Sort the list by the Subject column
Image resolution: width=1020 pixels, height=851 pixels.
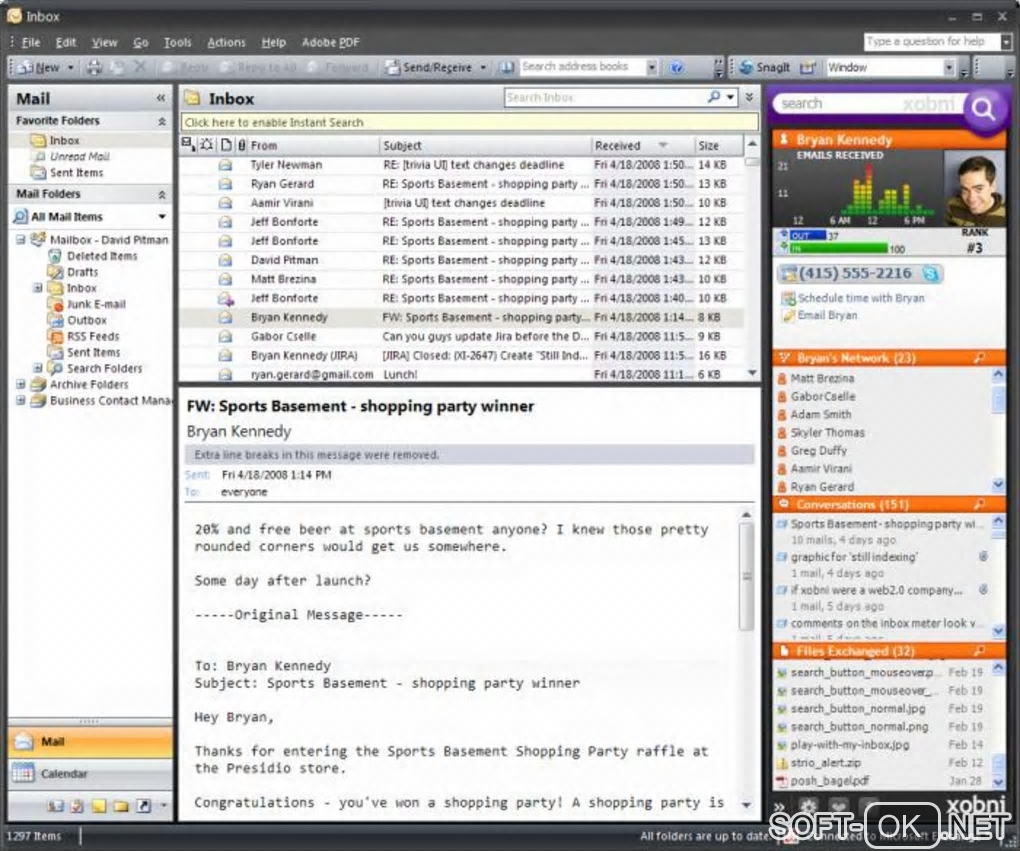pyautogui.click(x=485, y=146)
